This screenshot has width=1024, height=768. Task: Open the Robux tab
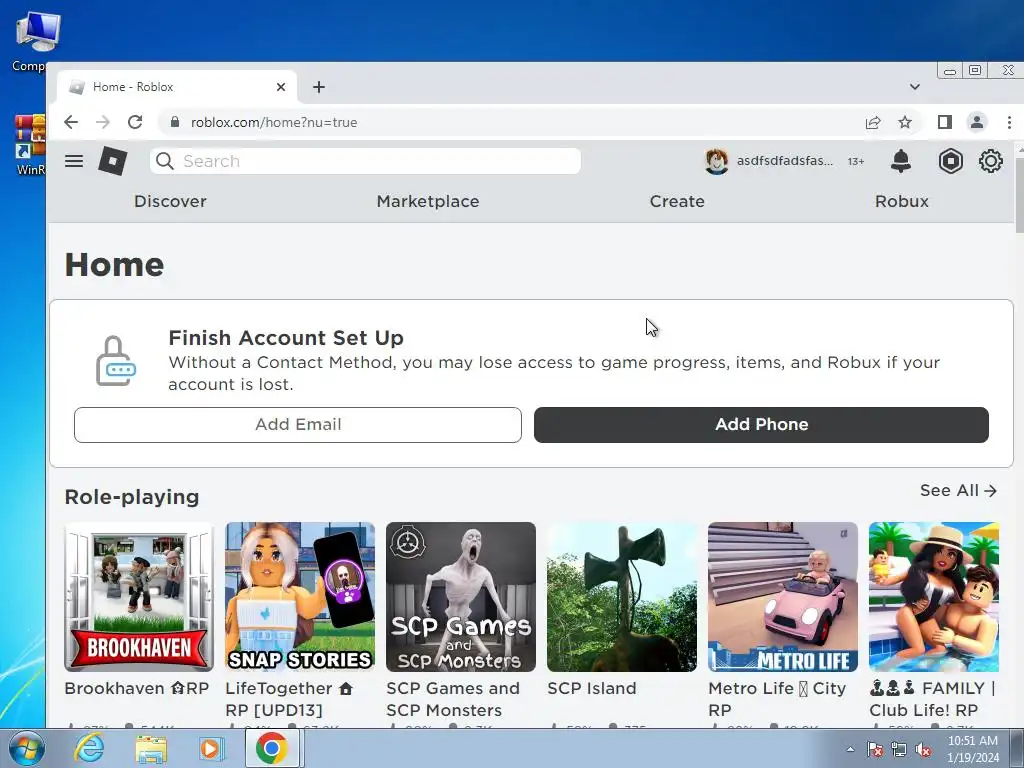point(901,201)
